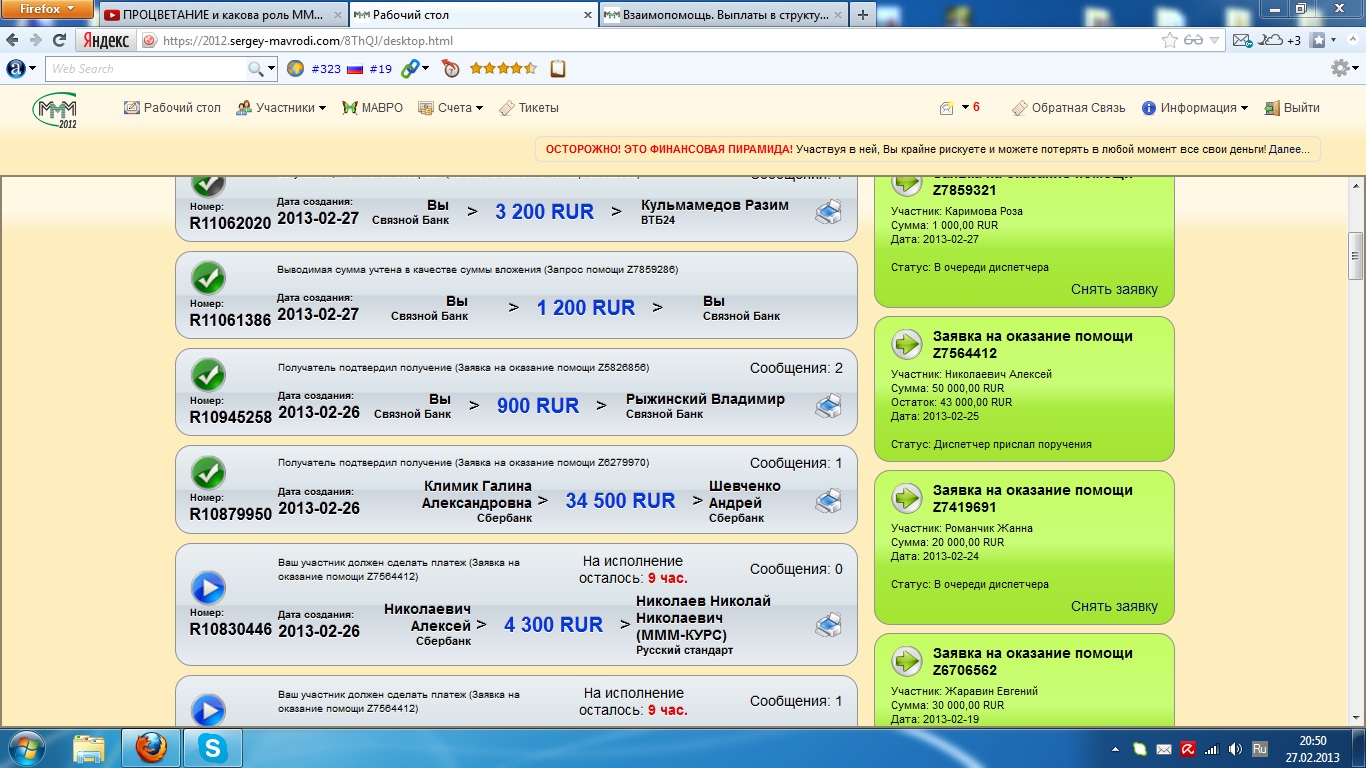Click arrow icon of request Z7564412

pos(907,344)
